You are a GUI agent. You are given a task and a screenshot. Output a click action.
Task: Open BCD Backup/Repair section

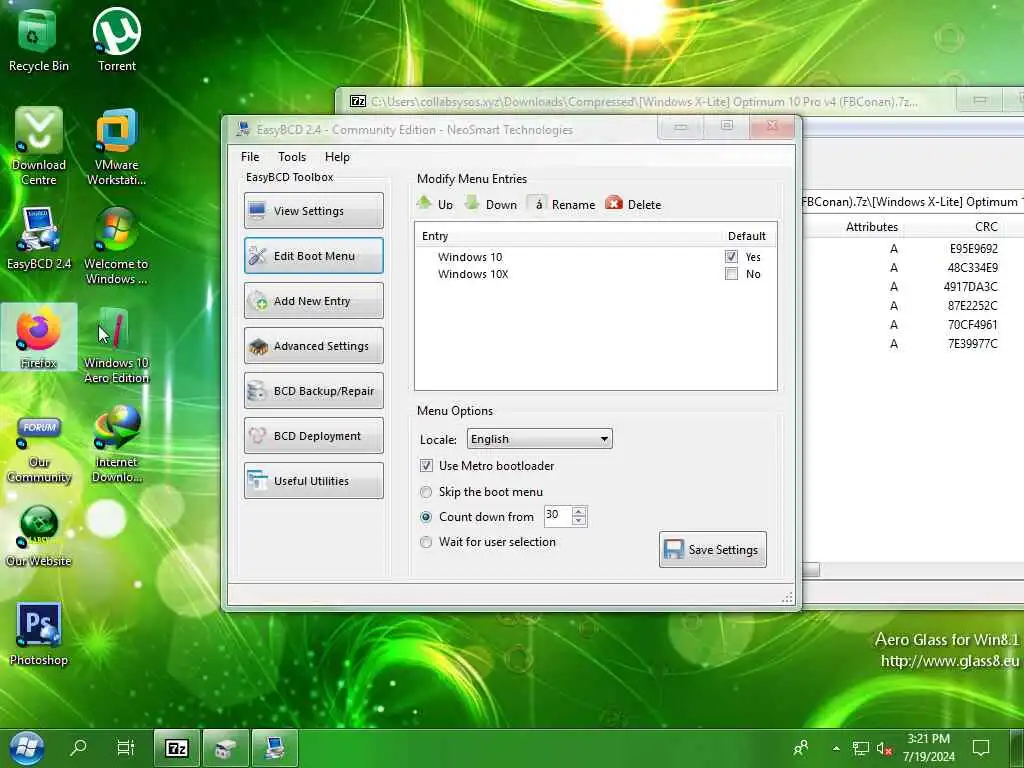pos(313,391)
